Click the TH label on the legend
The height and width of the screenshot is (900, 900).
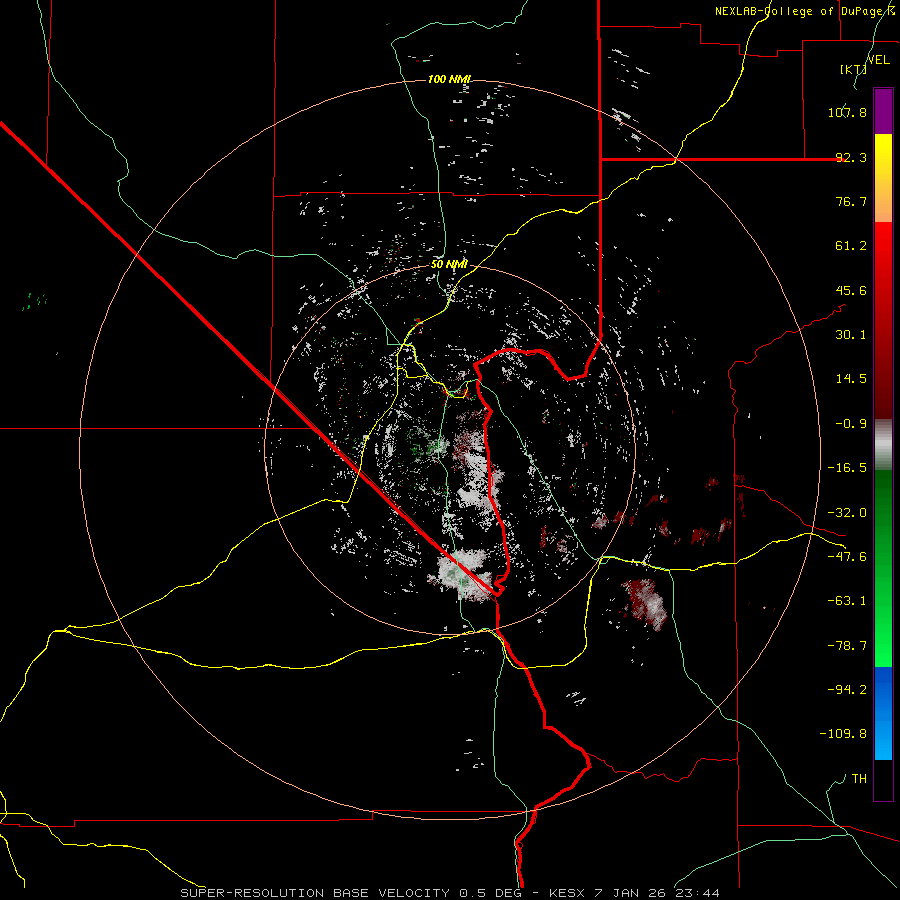pyautogui.click(x=859, y=779)
